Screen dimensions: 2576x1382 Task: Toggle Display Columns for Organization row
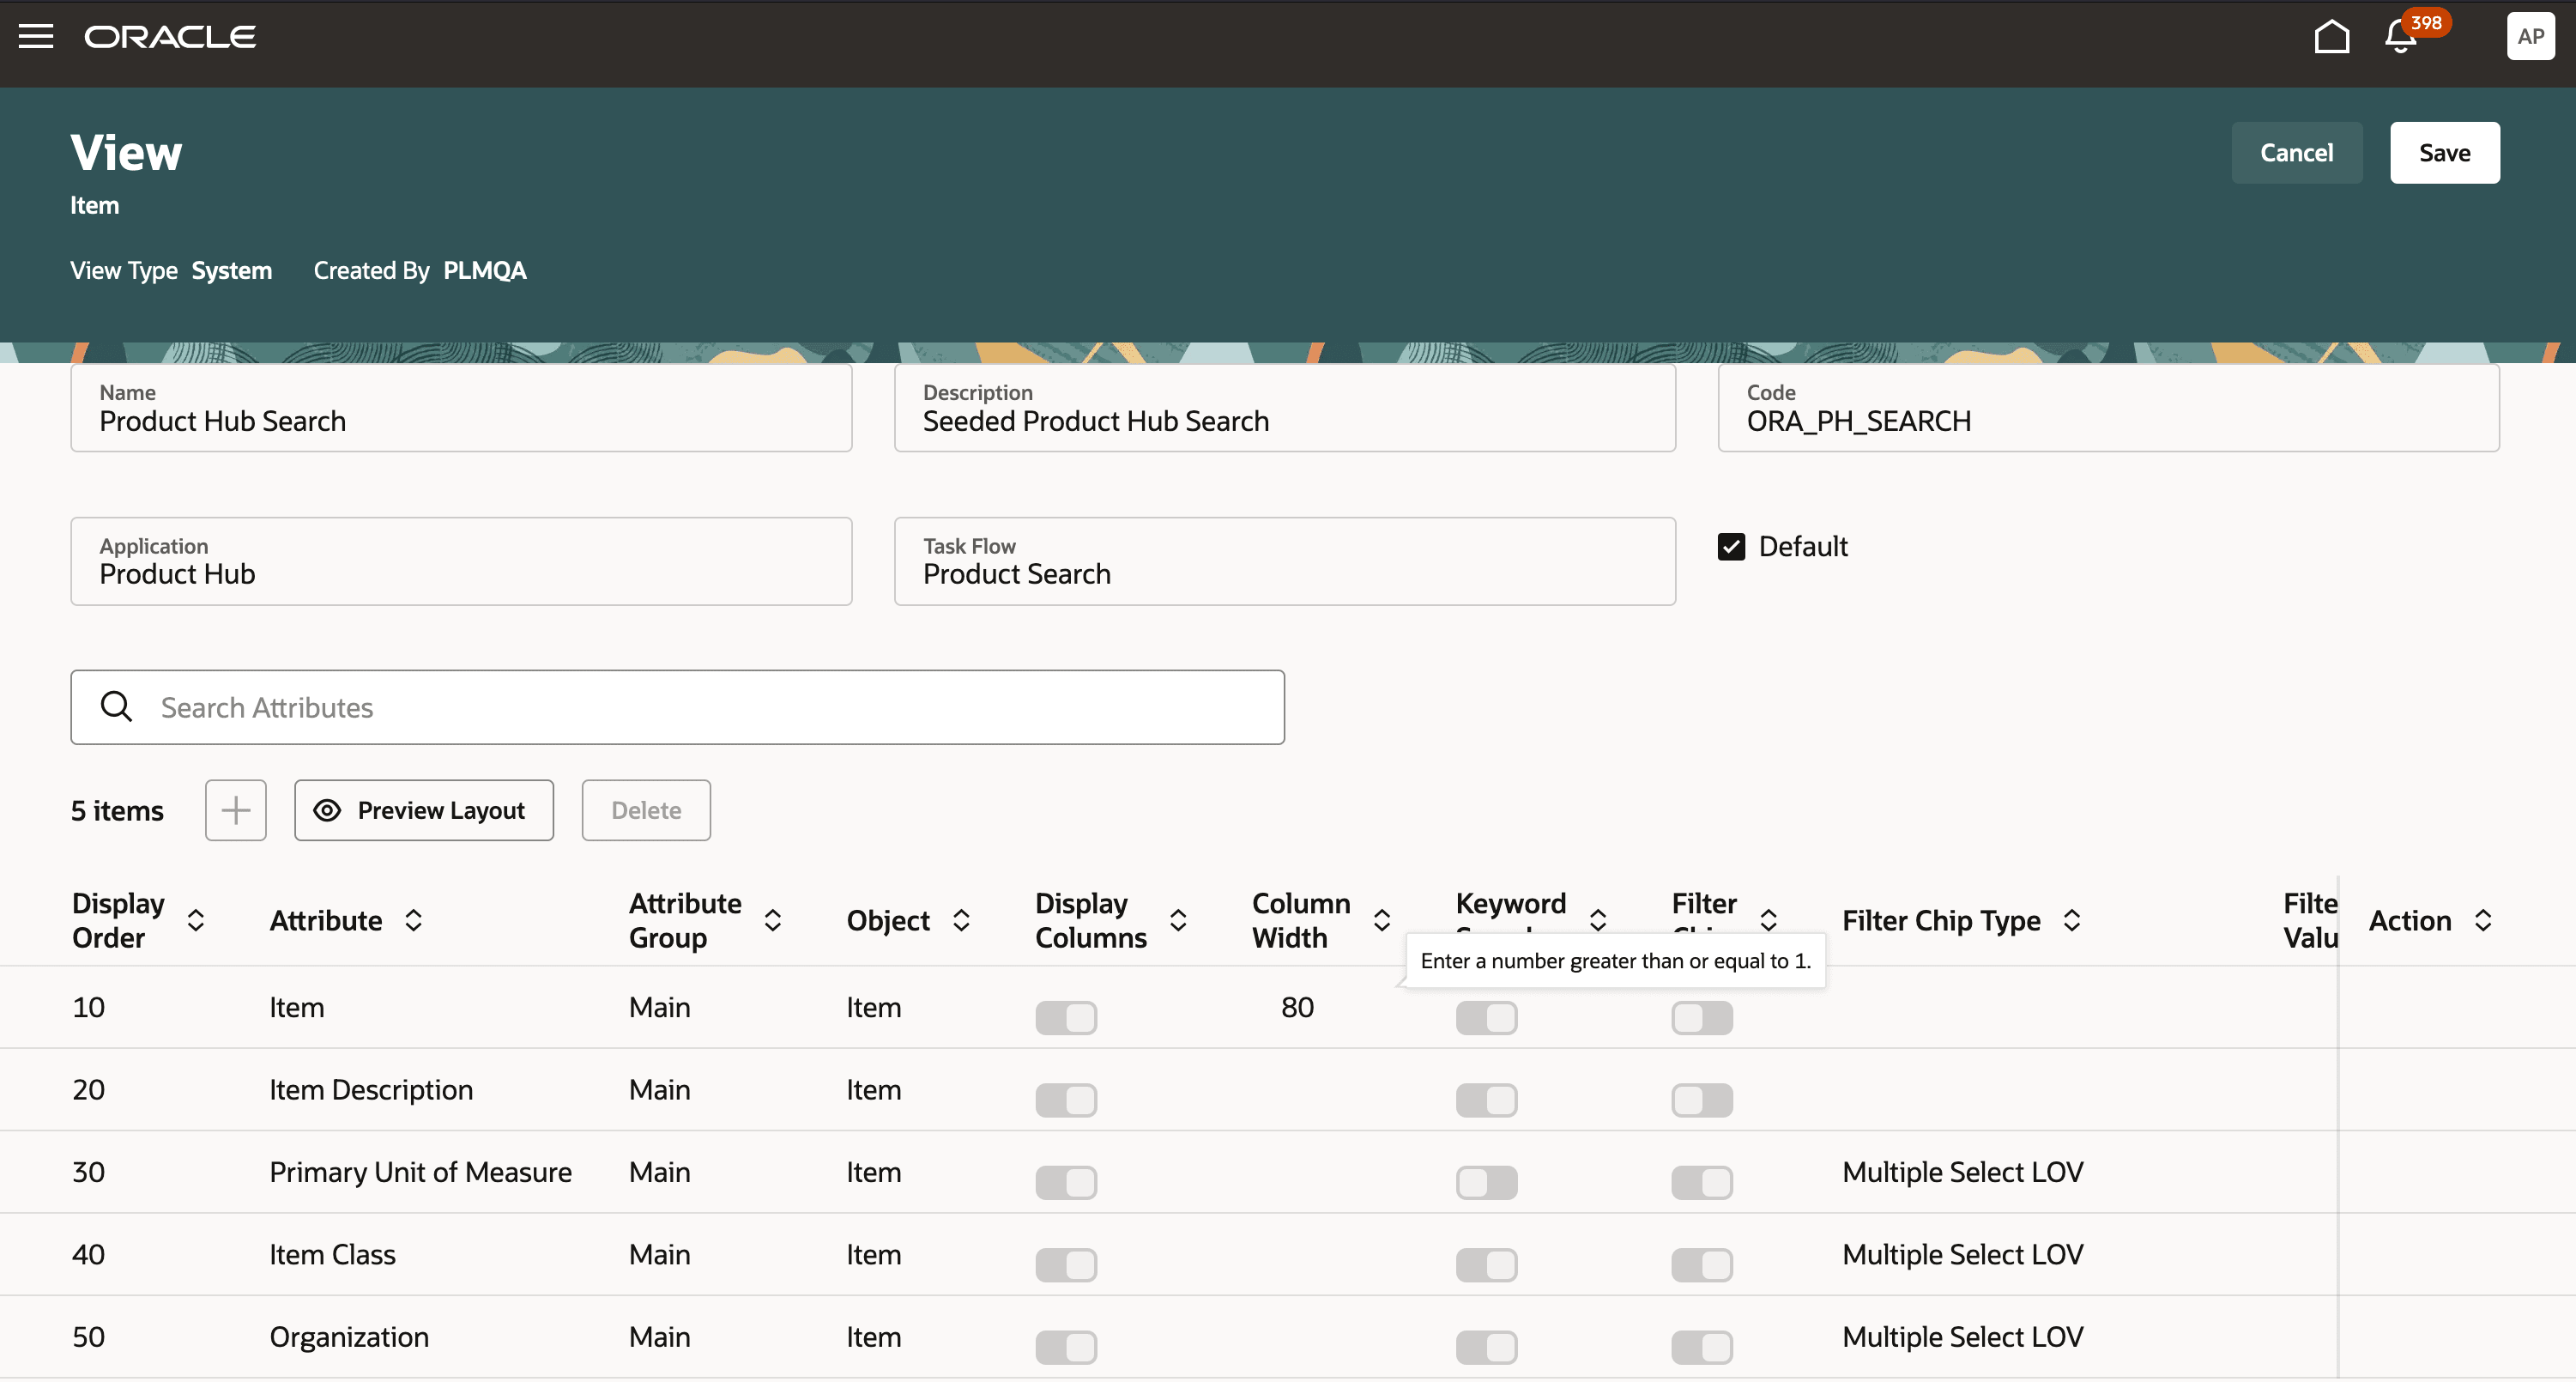(x=1066, y=1347)
